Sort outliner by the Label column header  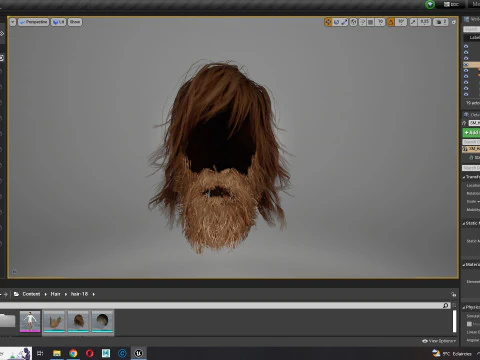(x=474, y=38)
